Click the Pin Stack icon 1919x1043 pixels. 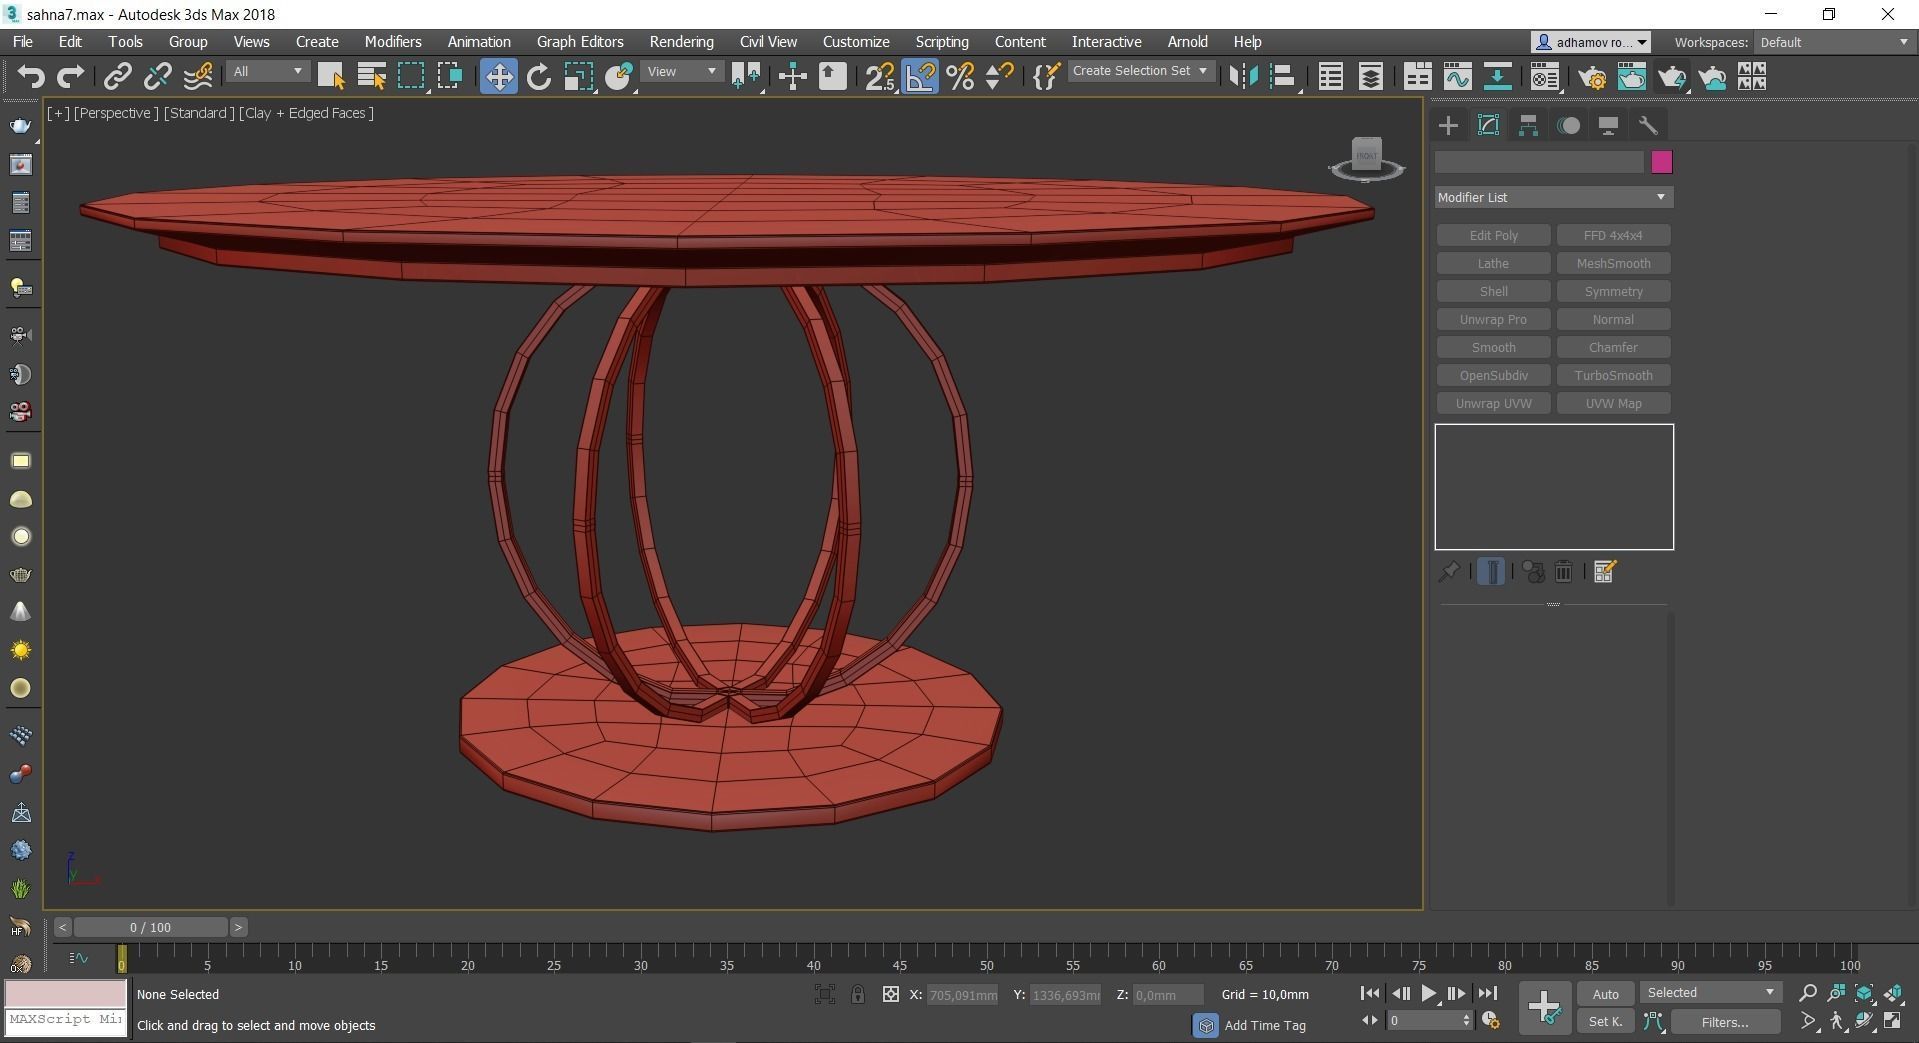pos(1448,572)
